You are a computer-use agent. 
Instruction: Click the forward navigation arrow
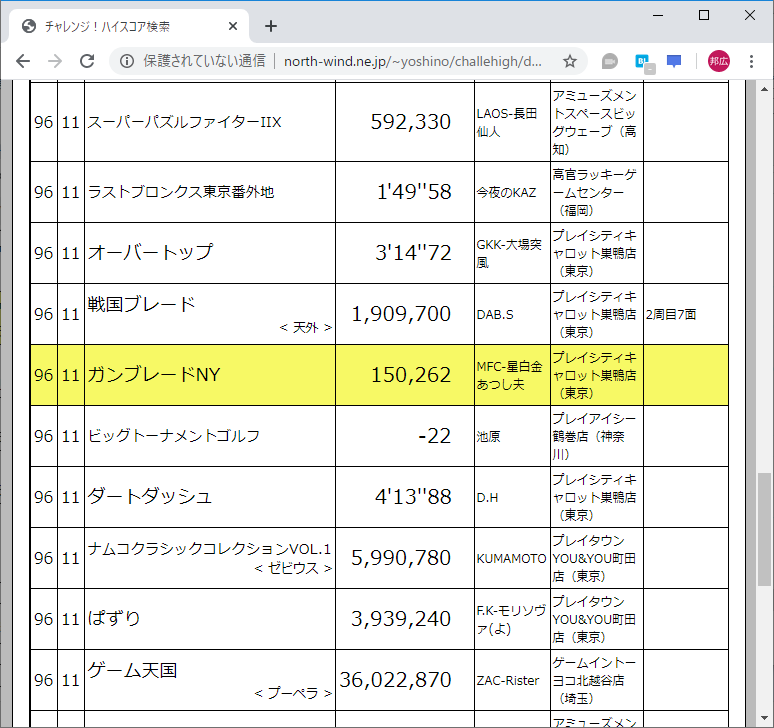pyautogui.click(x=55, y=61)
